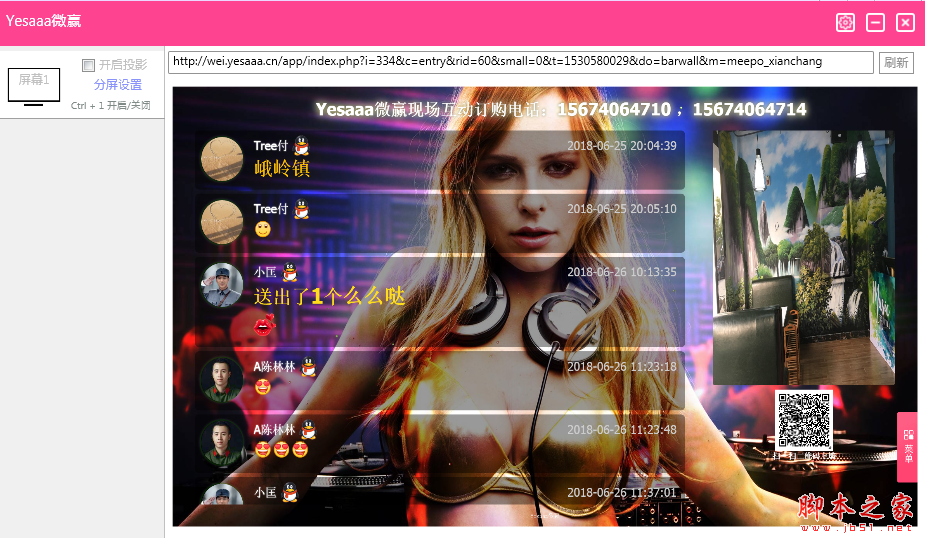
Task: Click A陈林林 avatar on the 11:23:18 message
Action: point(222,379)
